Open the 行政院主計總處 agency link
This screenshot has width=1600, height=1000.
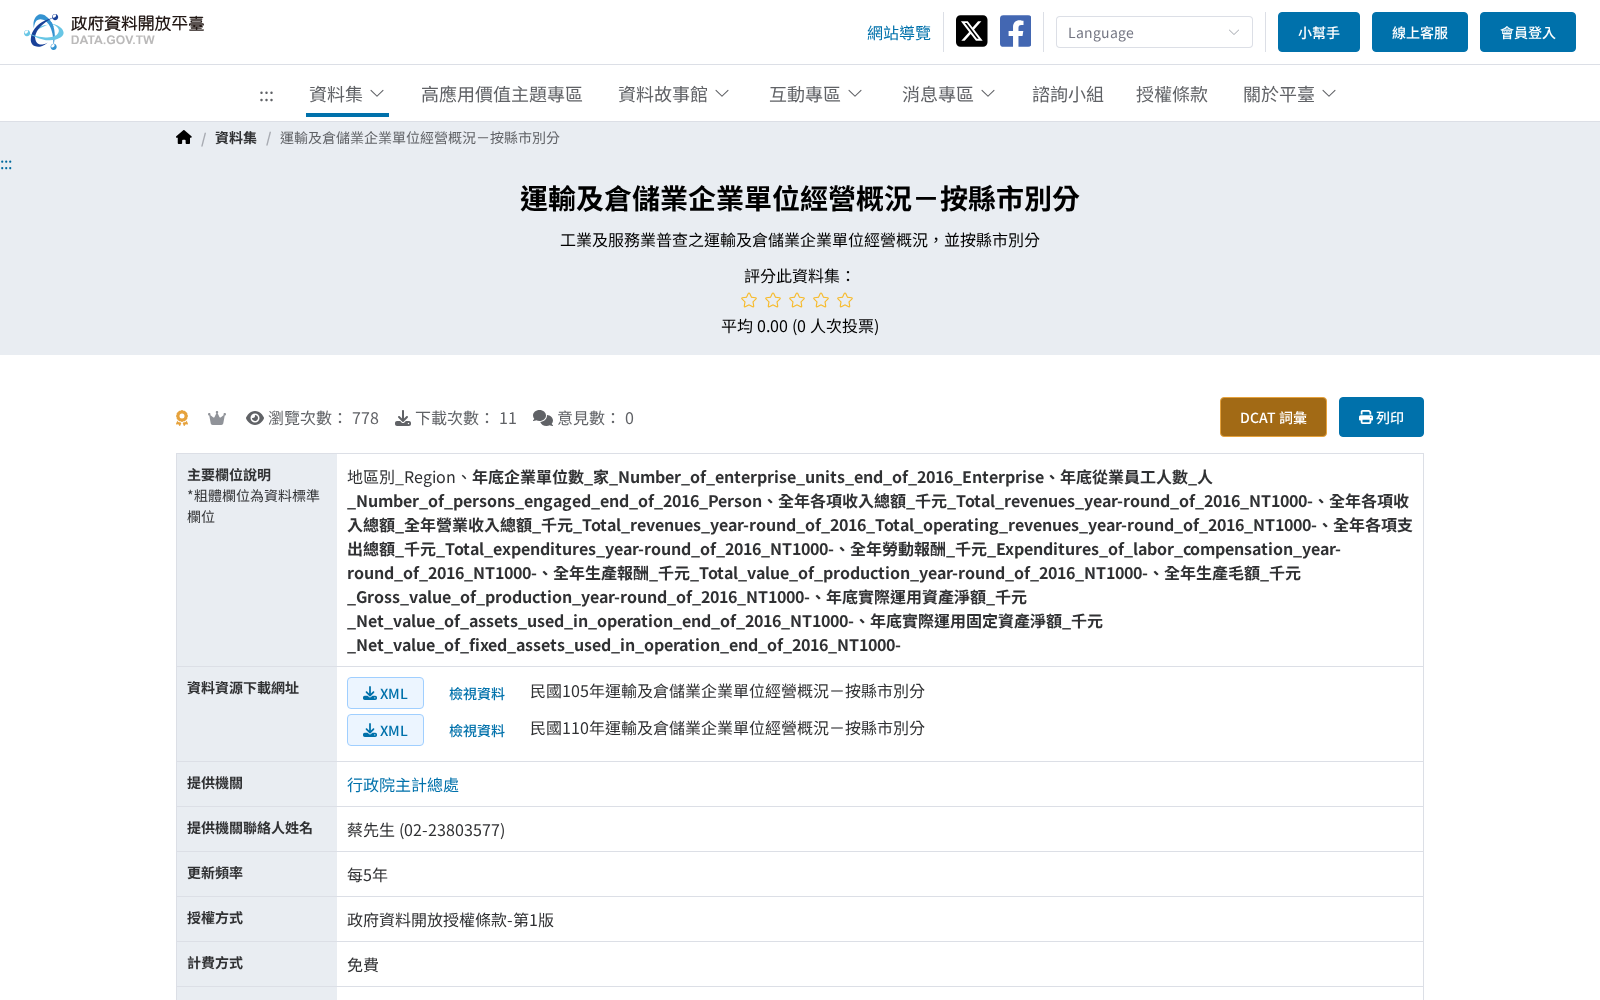pyautogui.click(x=403, y=785)
